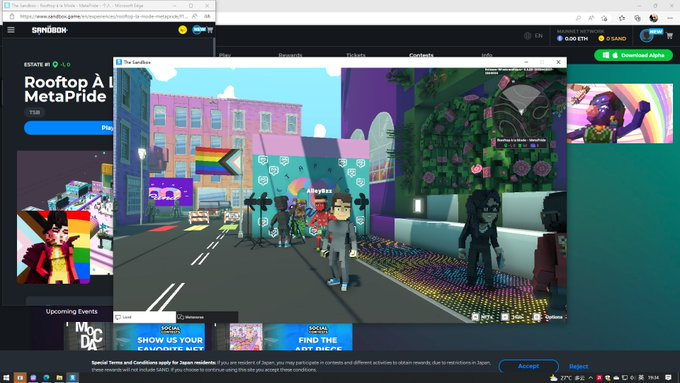The width and height of the screenshot is (680, 383).
Task: Click the lock icon in small browser address bar
Action: point(12,16)
